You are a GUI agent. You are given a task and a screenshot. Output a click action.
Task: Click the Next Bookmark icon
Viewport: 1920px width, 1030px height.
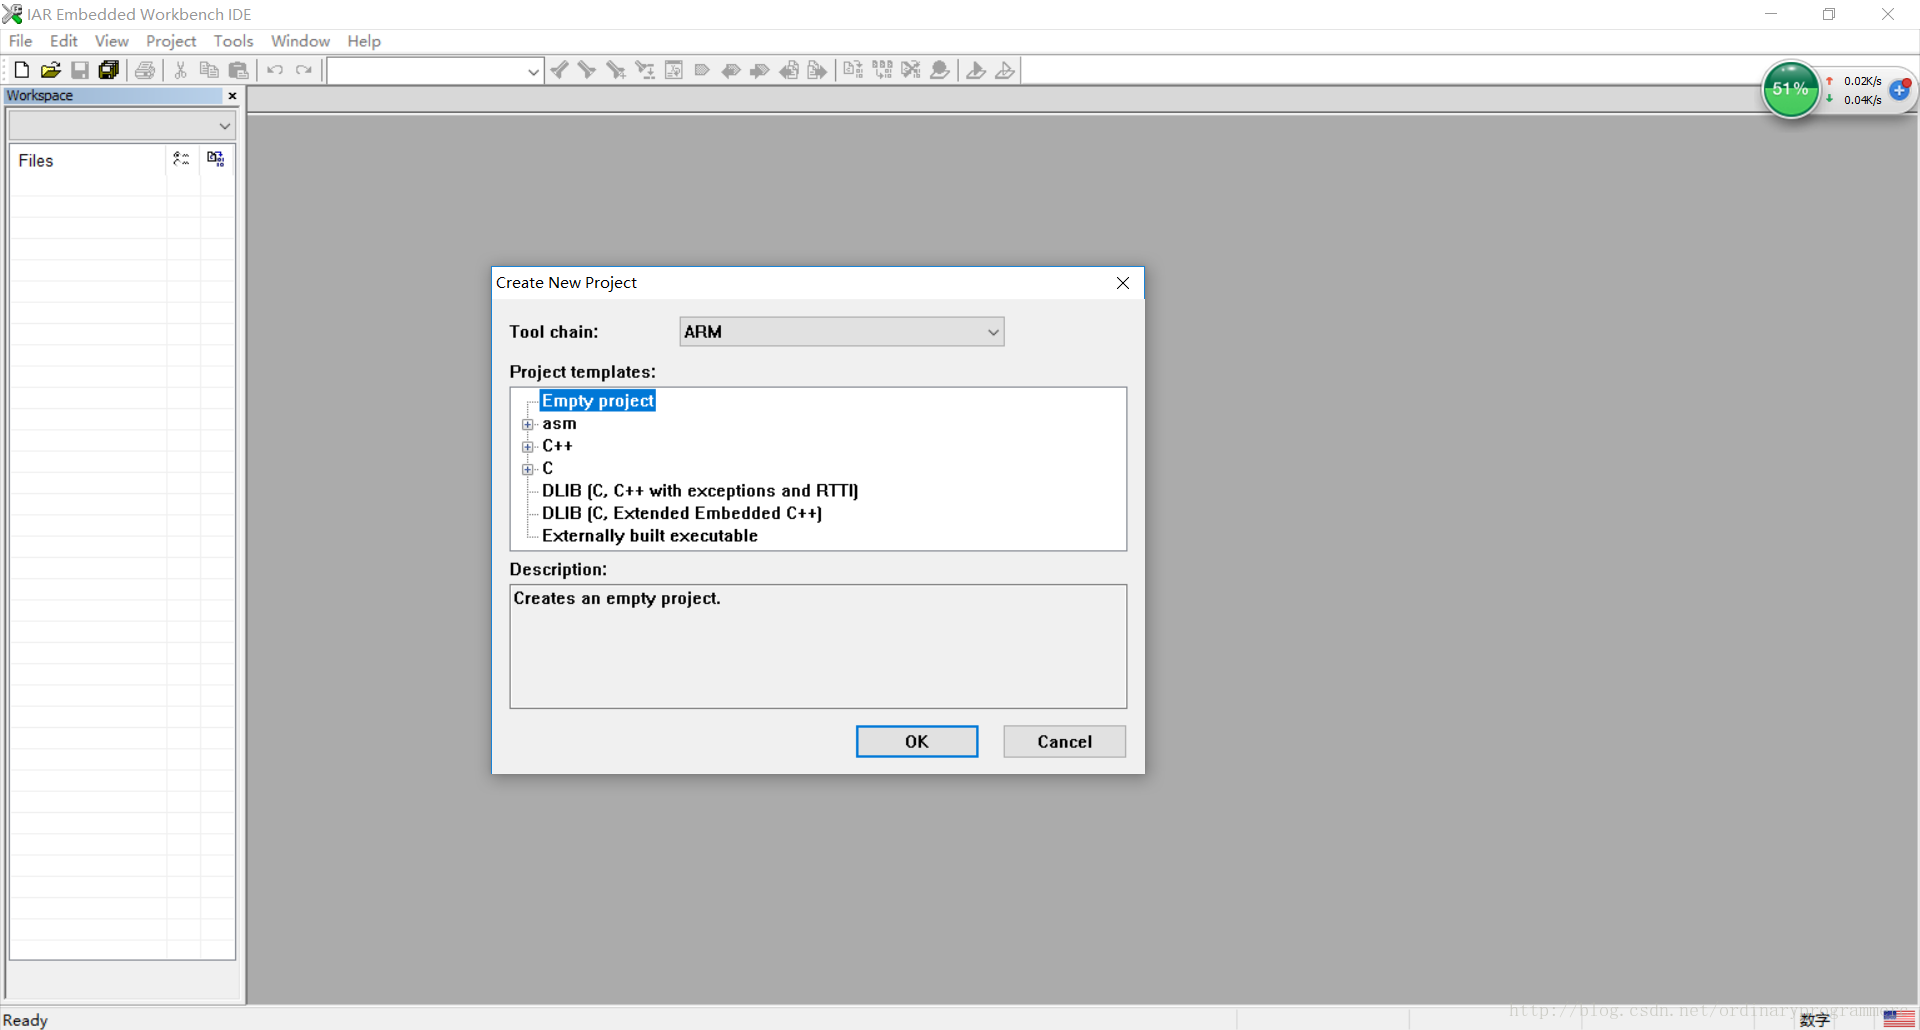760,70
